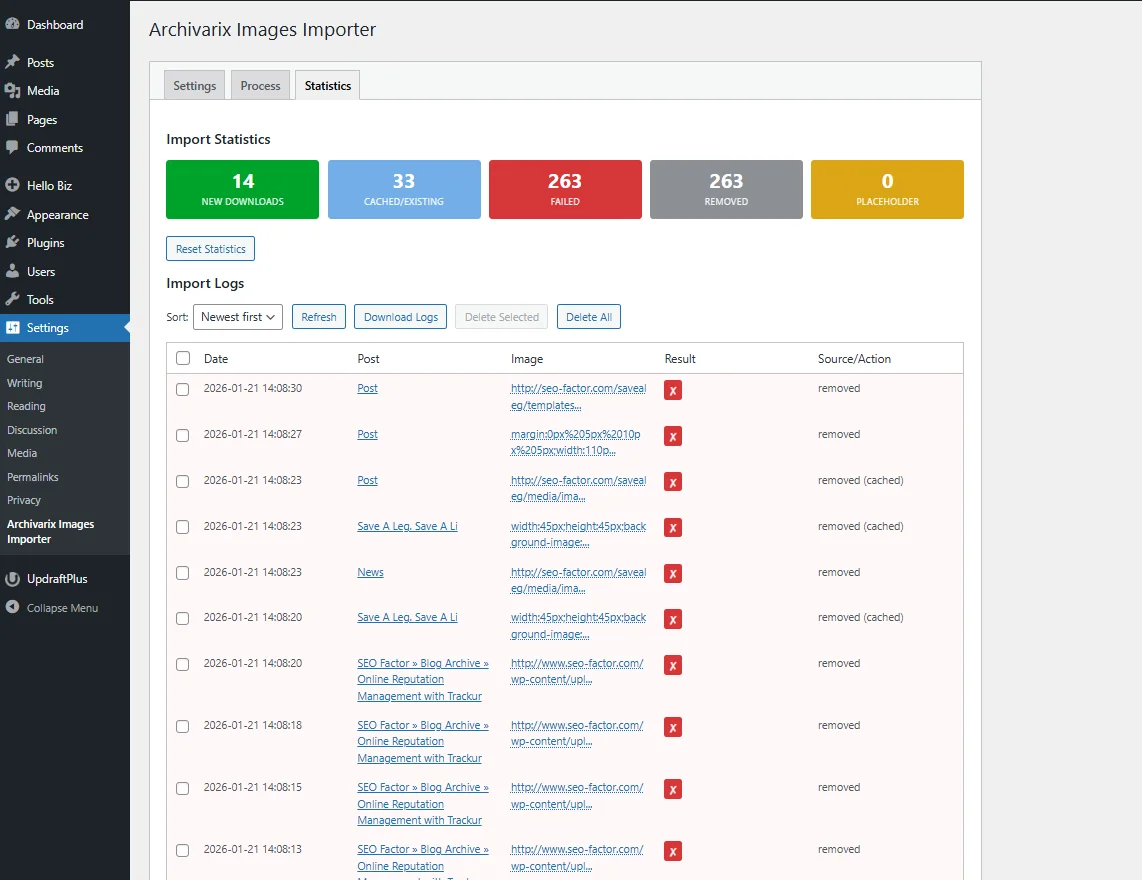Click the Comments speech bubble icon
This screenshot has width=1142, height=880.
[12, 148]
